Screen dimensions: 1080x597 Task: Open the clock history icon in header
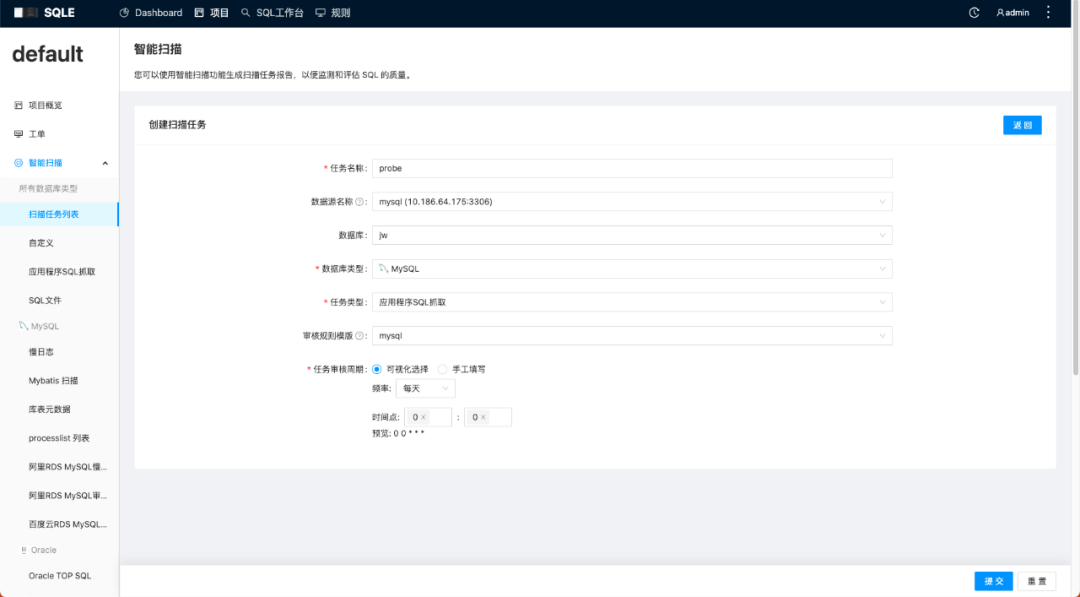tap(974, 12)
